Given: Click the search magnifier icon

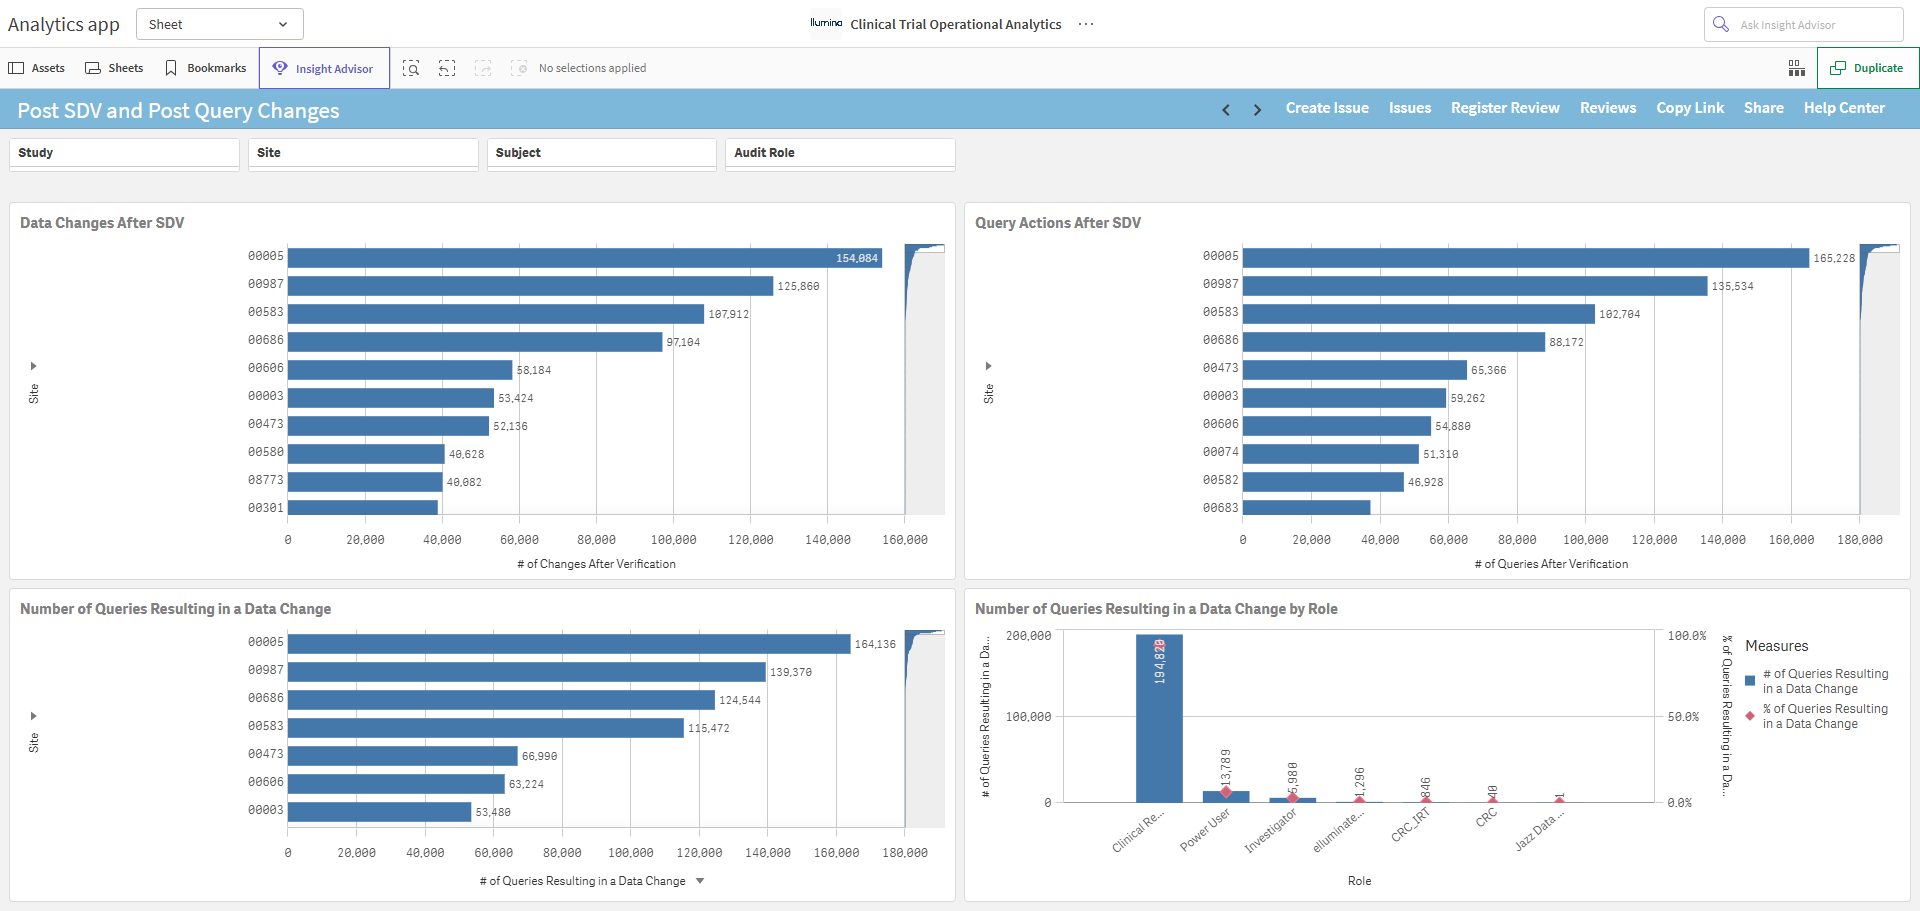Looking at the screenshot, I should [1721, 24].
